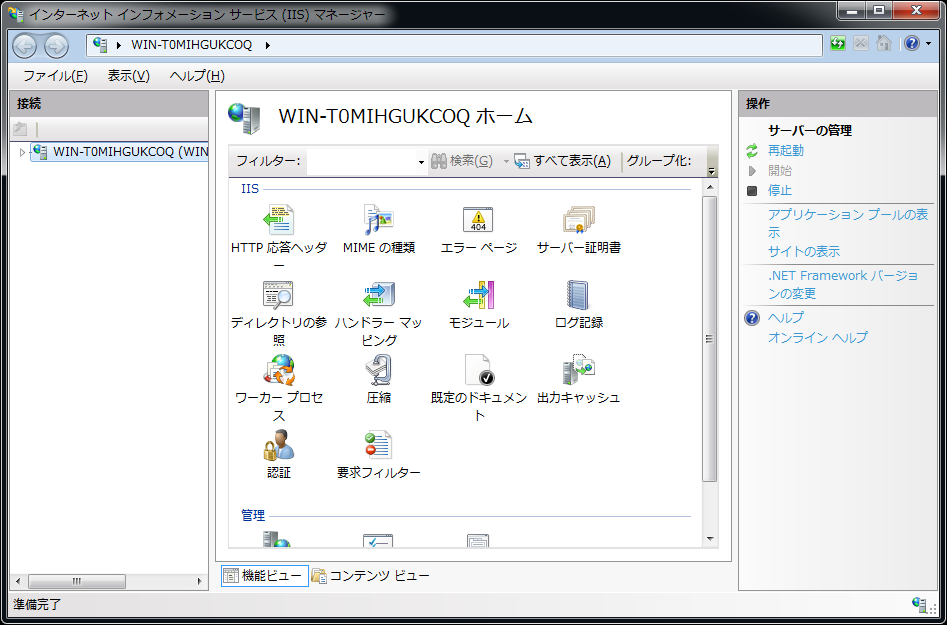This screenshot has width=947, height=625.
Task: Open the help button dropdown arrow
Action: point(929,44)
